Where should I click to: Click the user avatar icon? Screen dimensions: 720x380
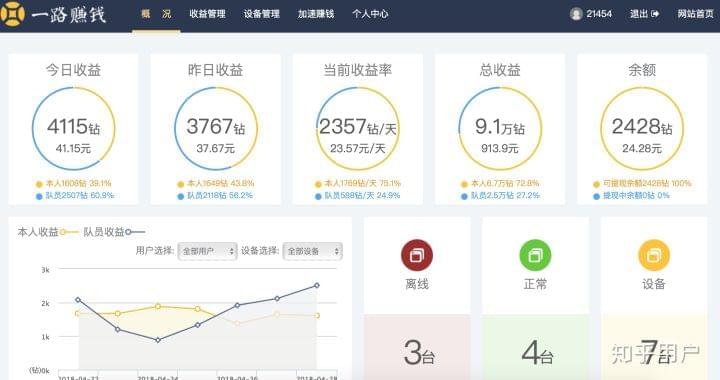[x=576, y=14]
